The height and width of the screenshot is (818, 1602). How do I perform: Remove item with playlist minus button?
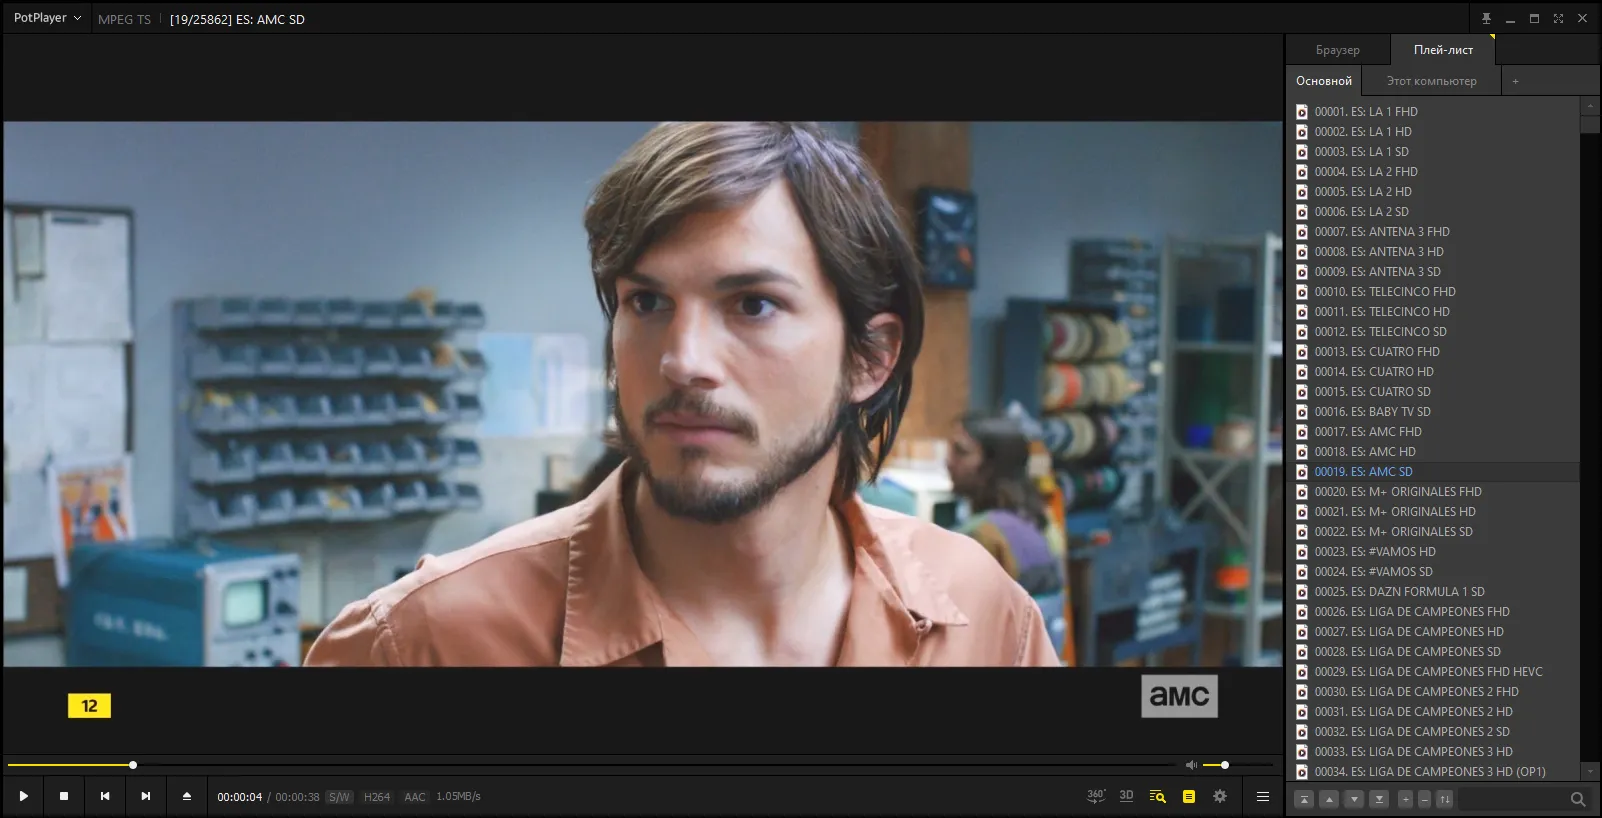tap(1424, 799)
